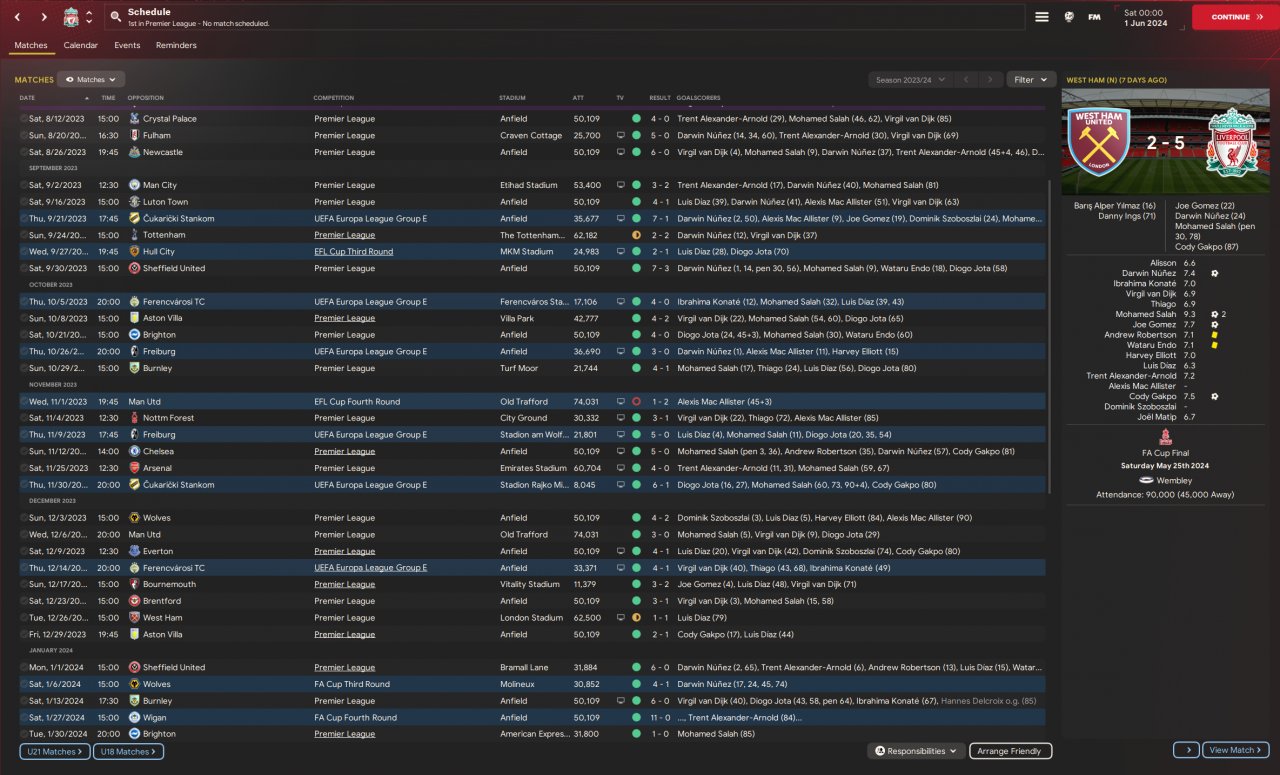Toggle reminder circle on Crystal Palace 8/12 row
This screenshot has height=775, width=1280.
24,119
